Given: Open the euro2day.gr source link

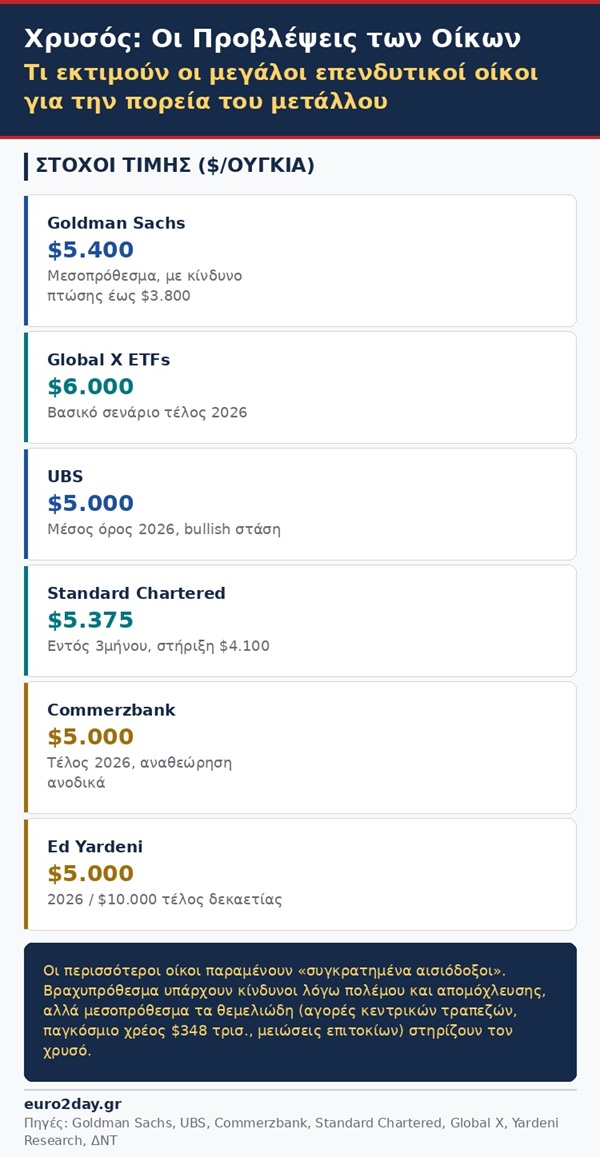Looking at the screenshot, I should coord(72,1104).
